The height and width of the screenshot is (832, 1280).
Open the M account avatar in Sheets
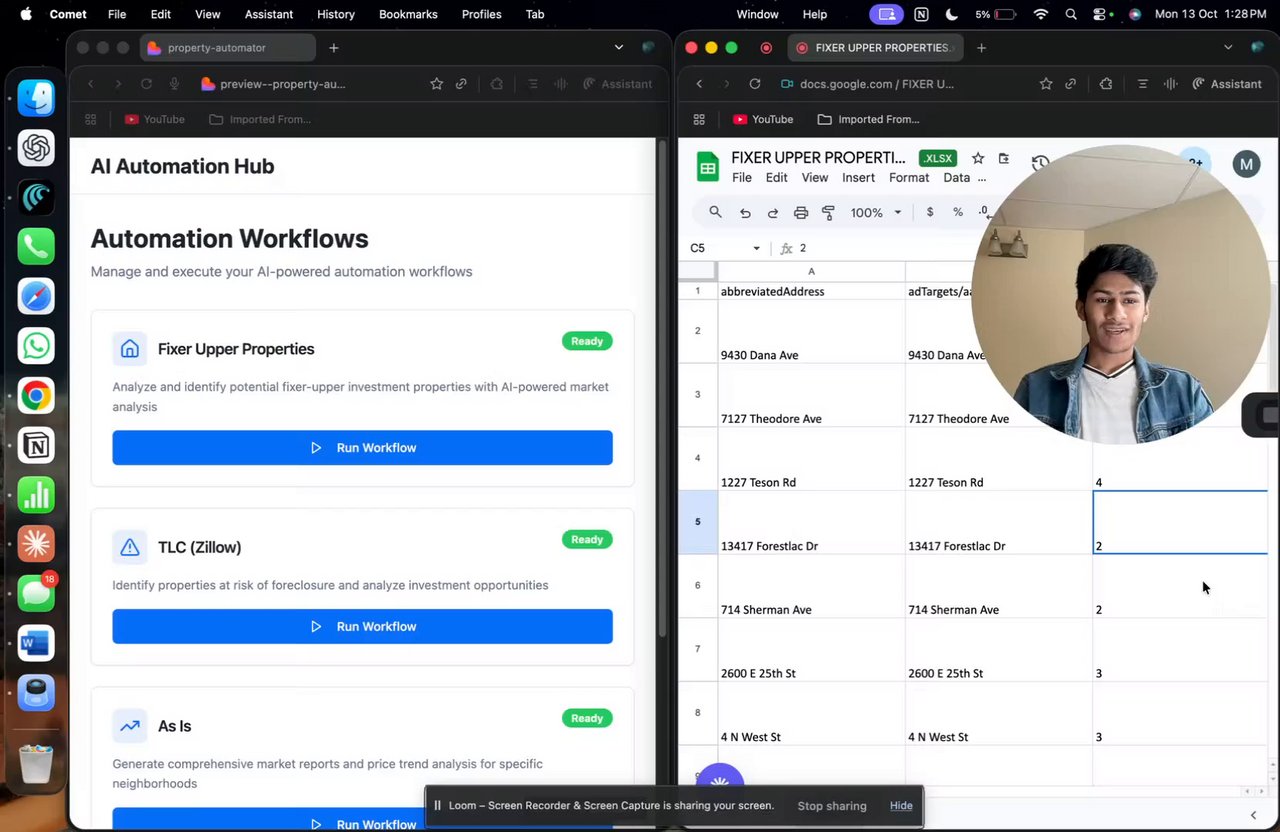[1246, 164]
